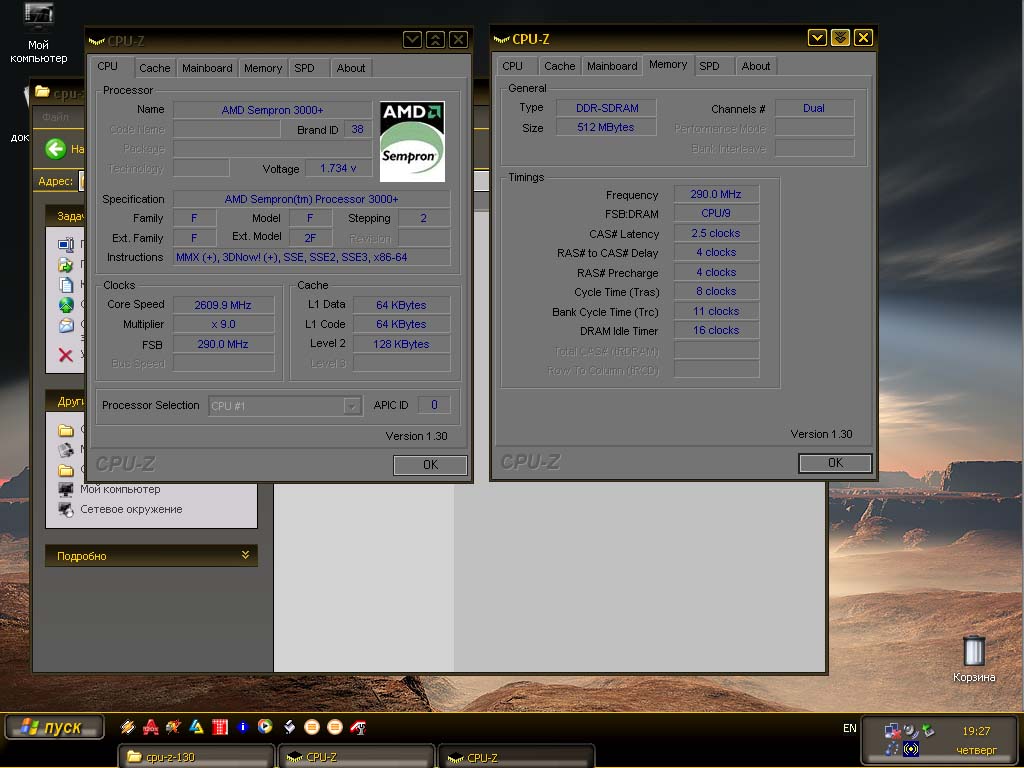This screenshot has width=1024, height=768.
Task: Open About tab in left CPU-Z window
Action: coord(351,68)
